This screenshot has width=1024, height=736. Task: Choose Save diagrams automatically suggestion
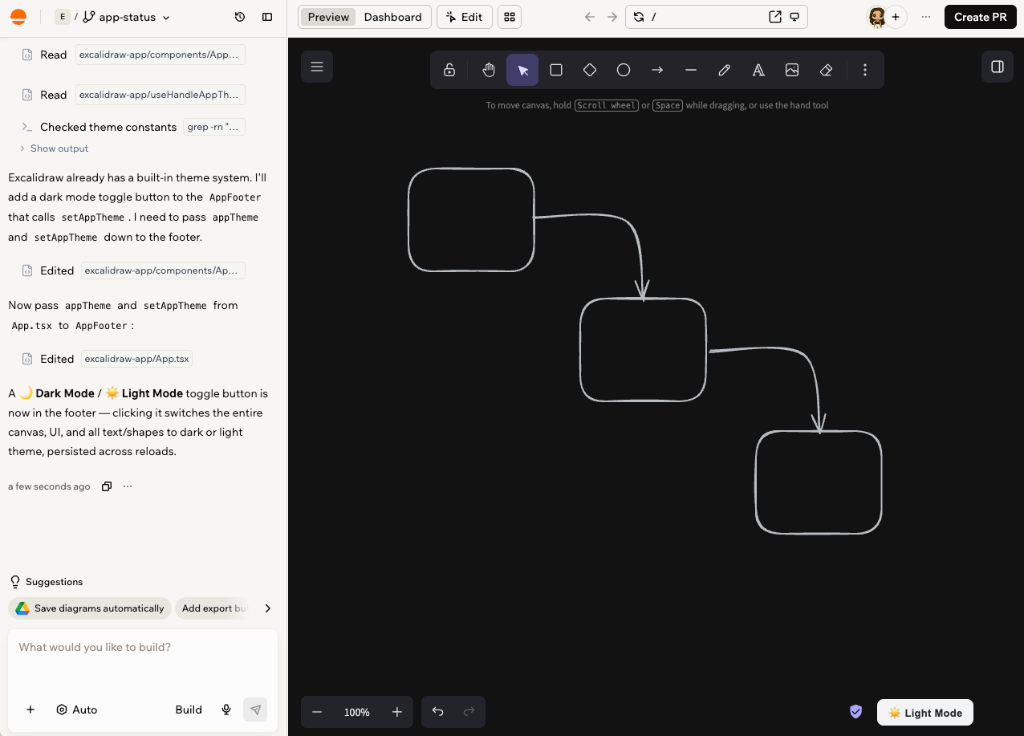tap(89, 608)
